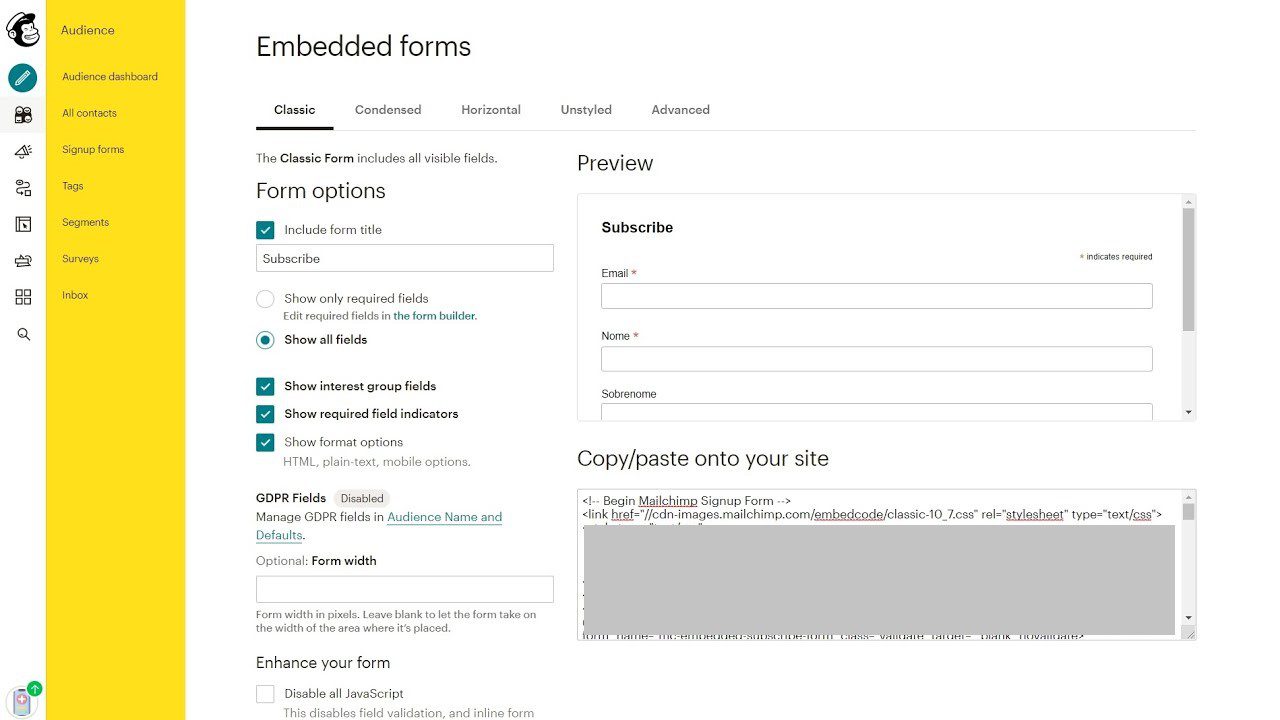Open the Audience icon in the sidebar
1280x720 pixels.
point(22,114)
